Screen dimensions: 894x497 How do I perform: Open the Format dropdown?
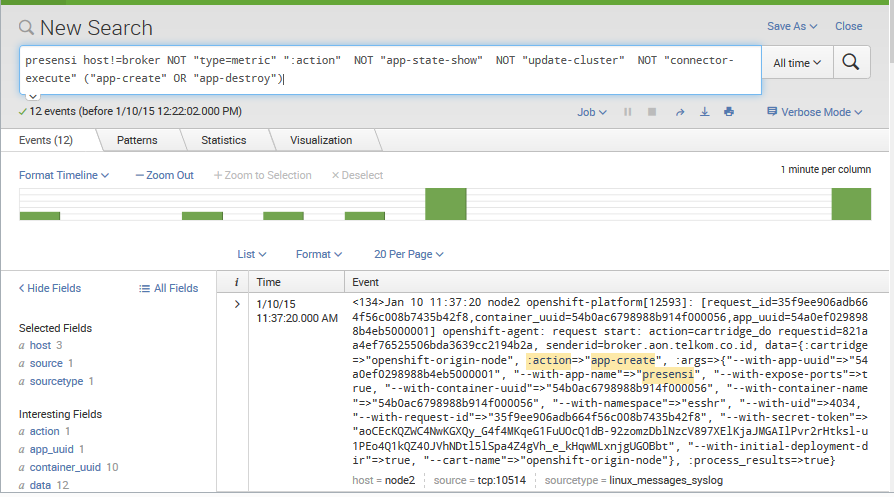[x=319, y=254]
